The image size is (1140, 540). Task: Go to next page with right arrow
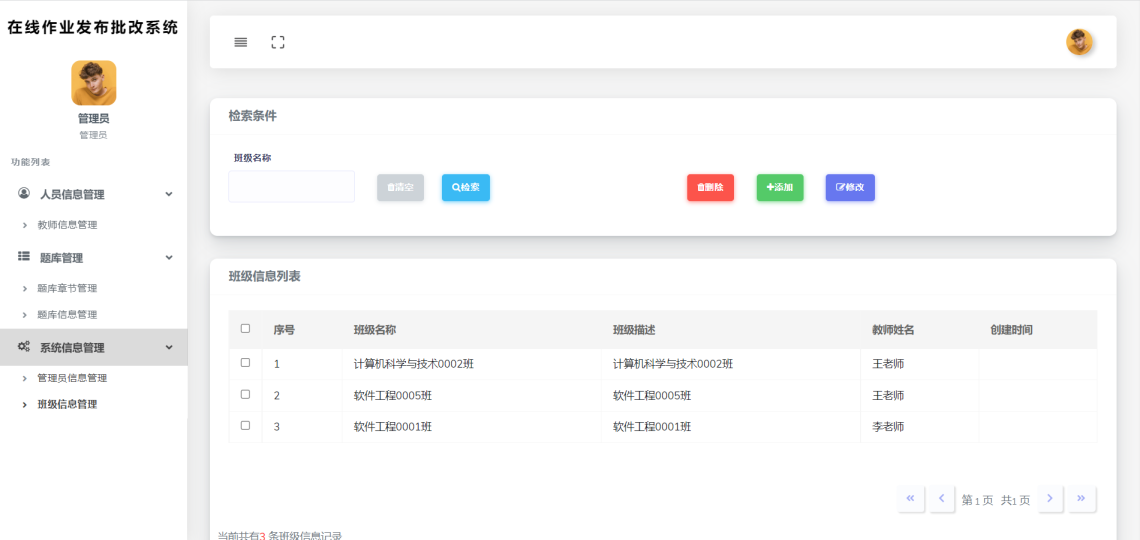point(1051,499)
